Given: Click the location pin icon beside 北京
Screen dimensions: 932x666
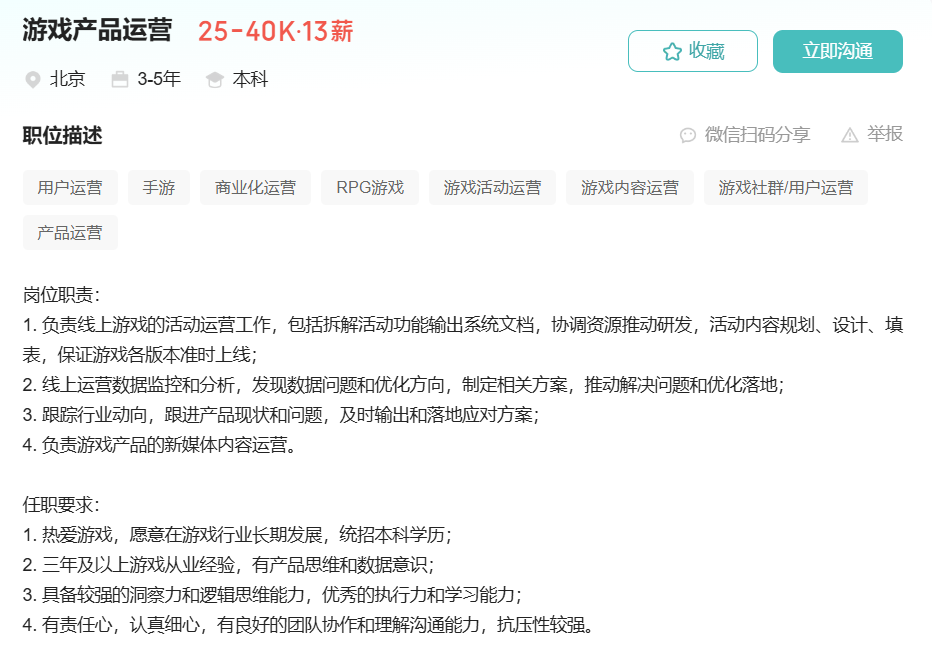Looking at the screenshot, I should (33, 80).
